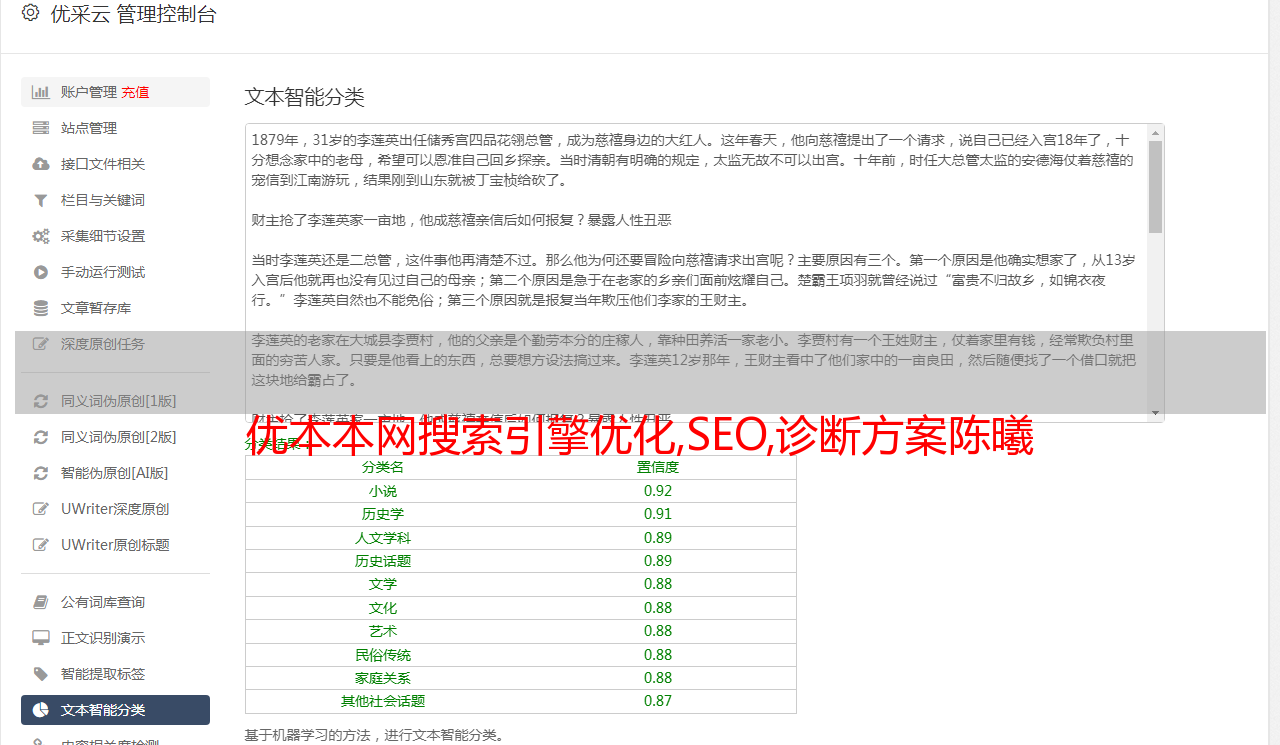Click the 家庭关系 category cell

pyautogui.click(x=383, y=678)
